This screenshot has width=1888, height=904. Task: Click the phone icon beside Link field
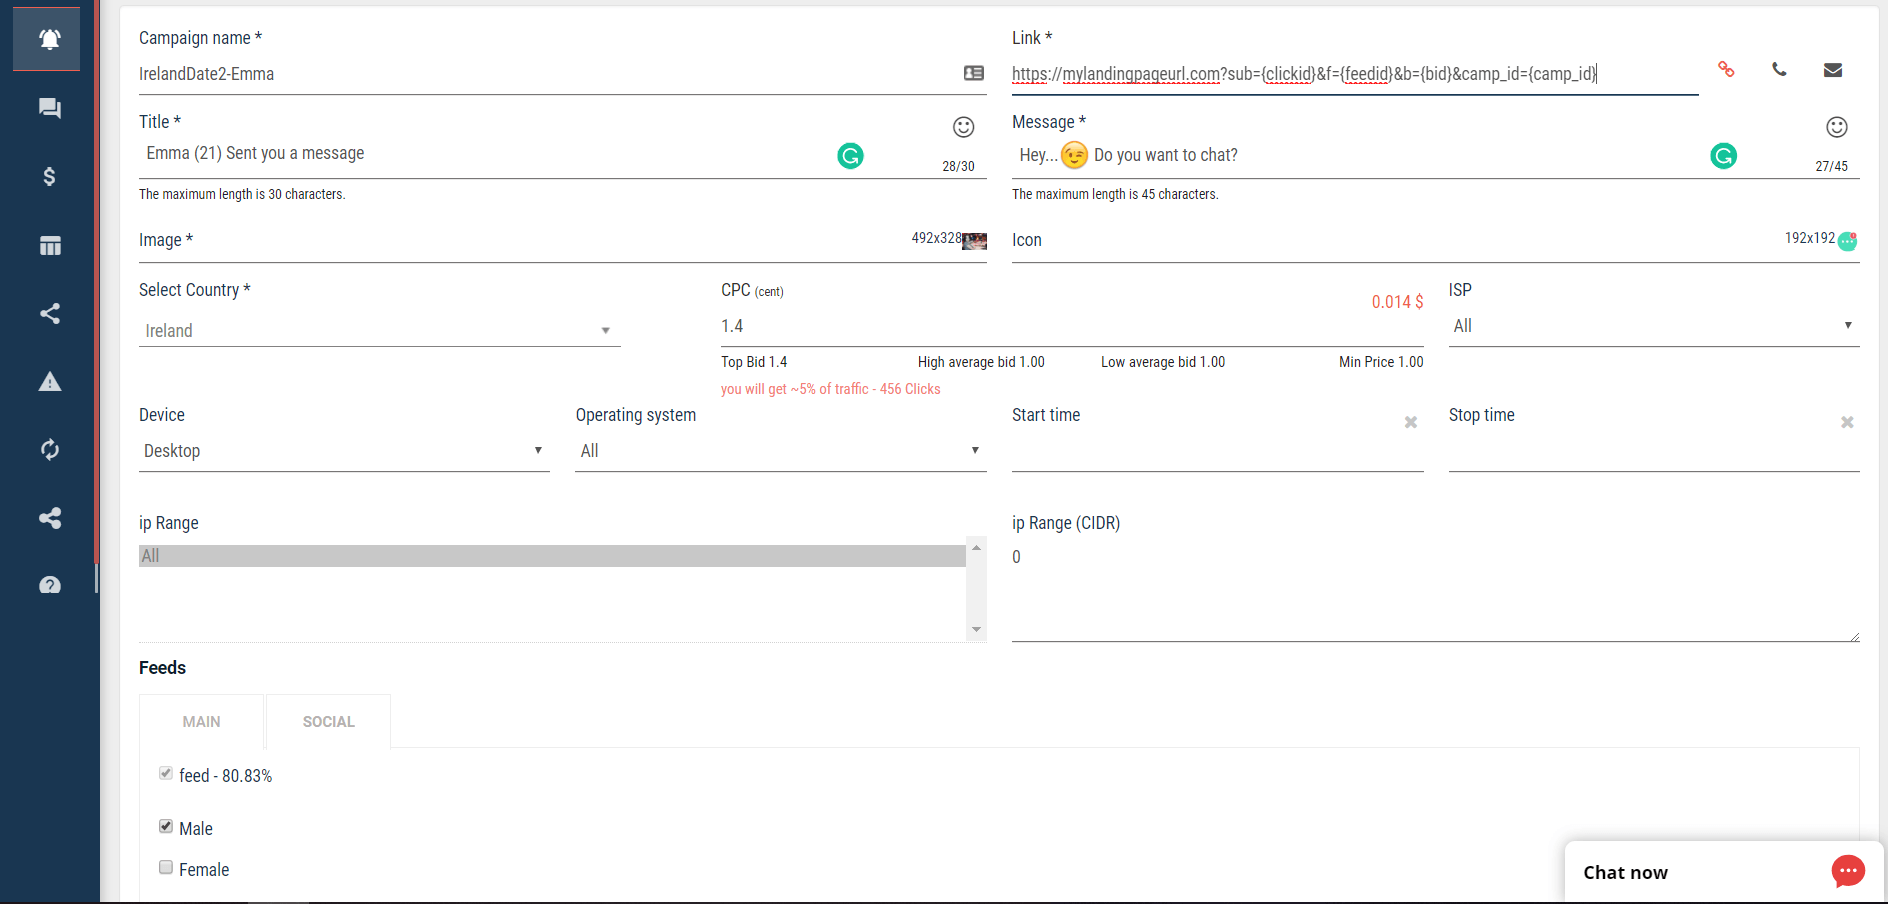(x=1779, y=69)
